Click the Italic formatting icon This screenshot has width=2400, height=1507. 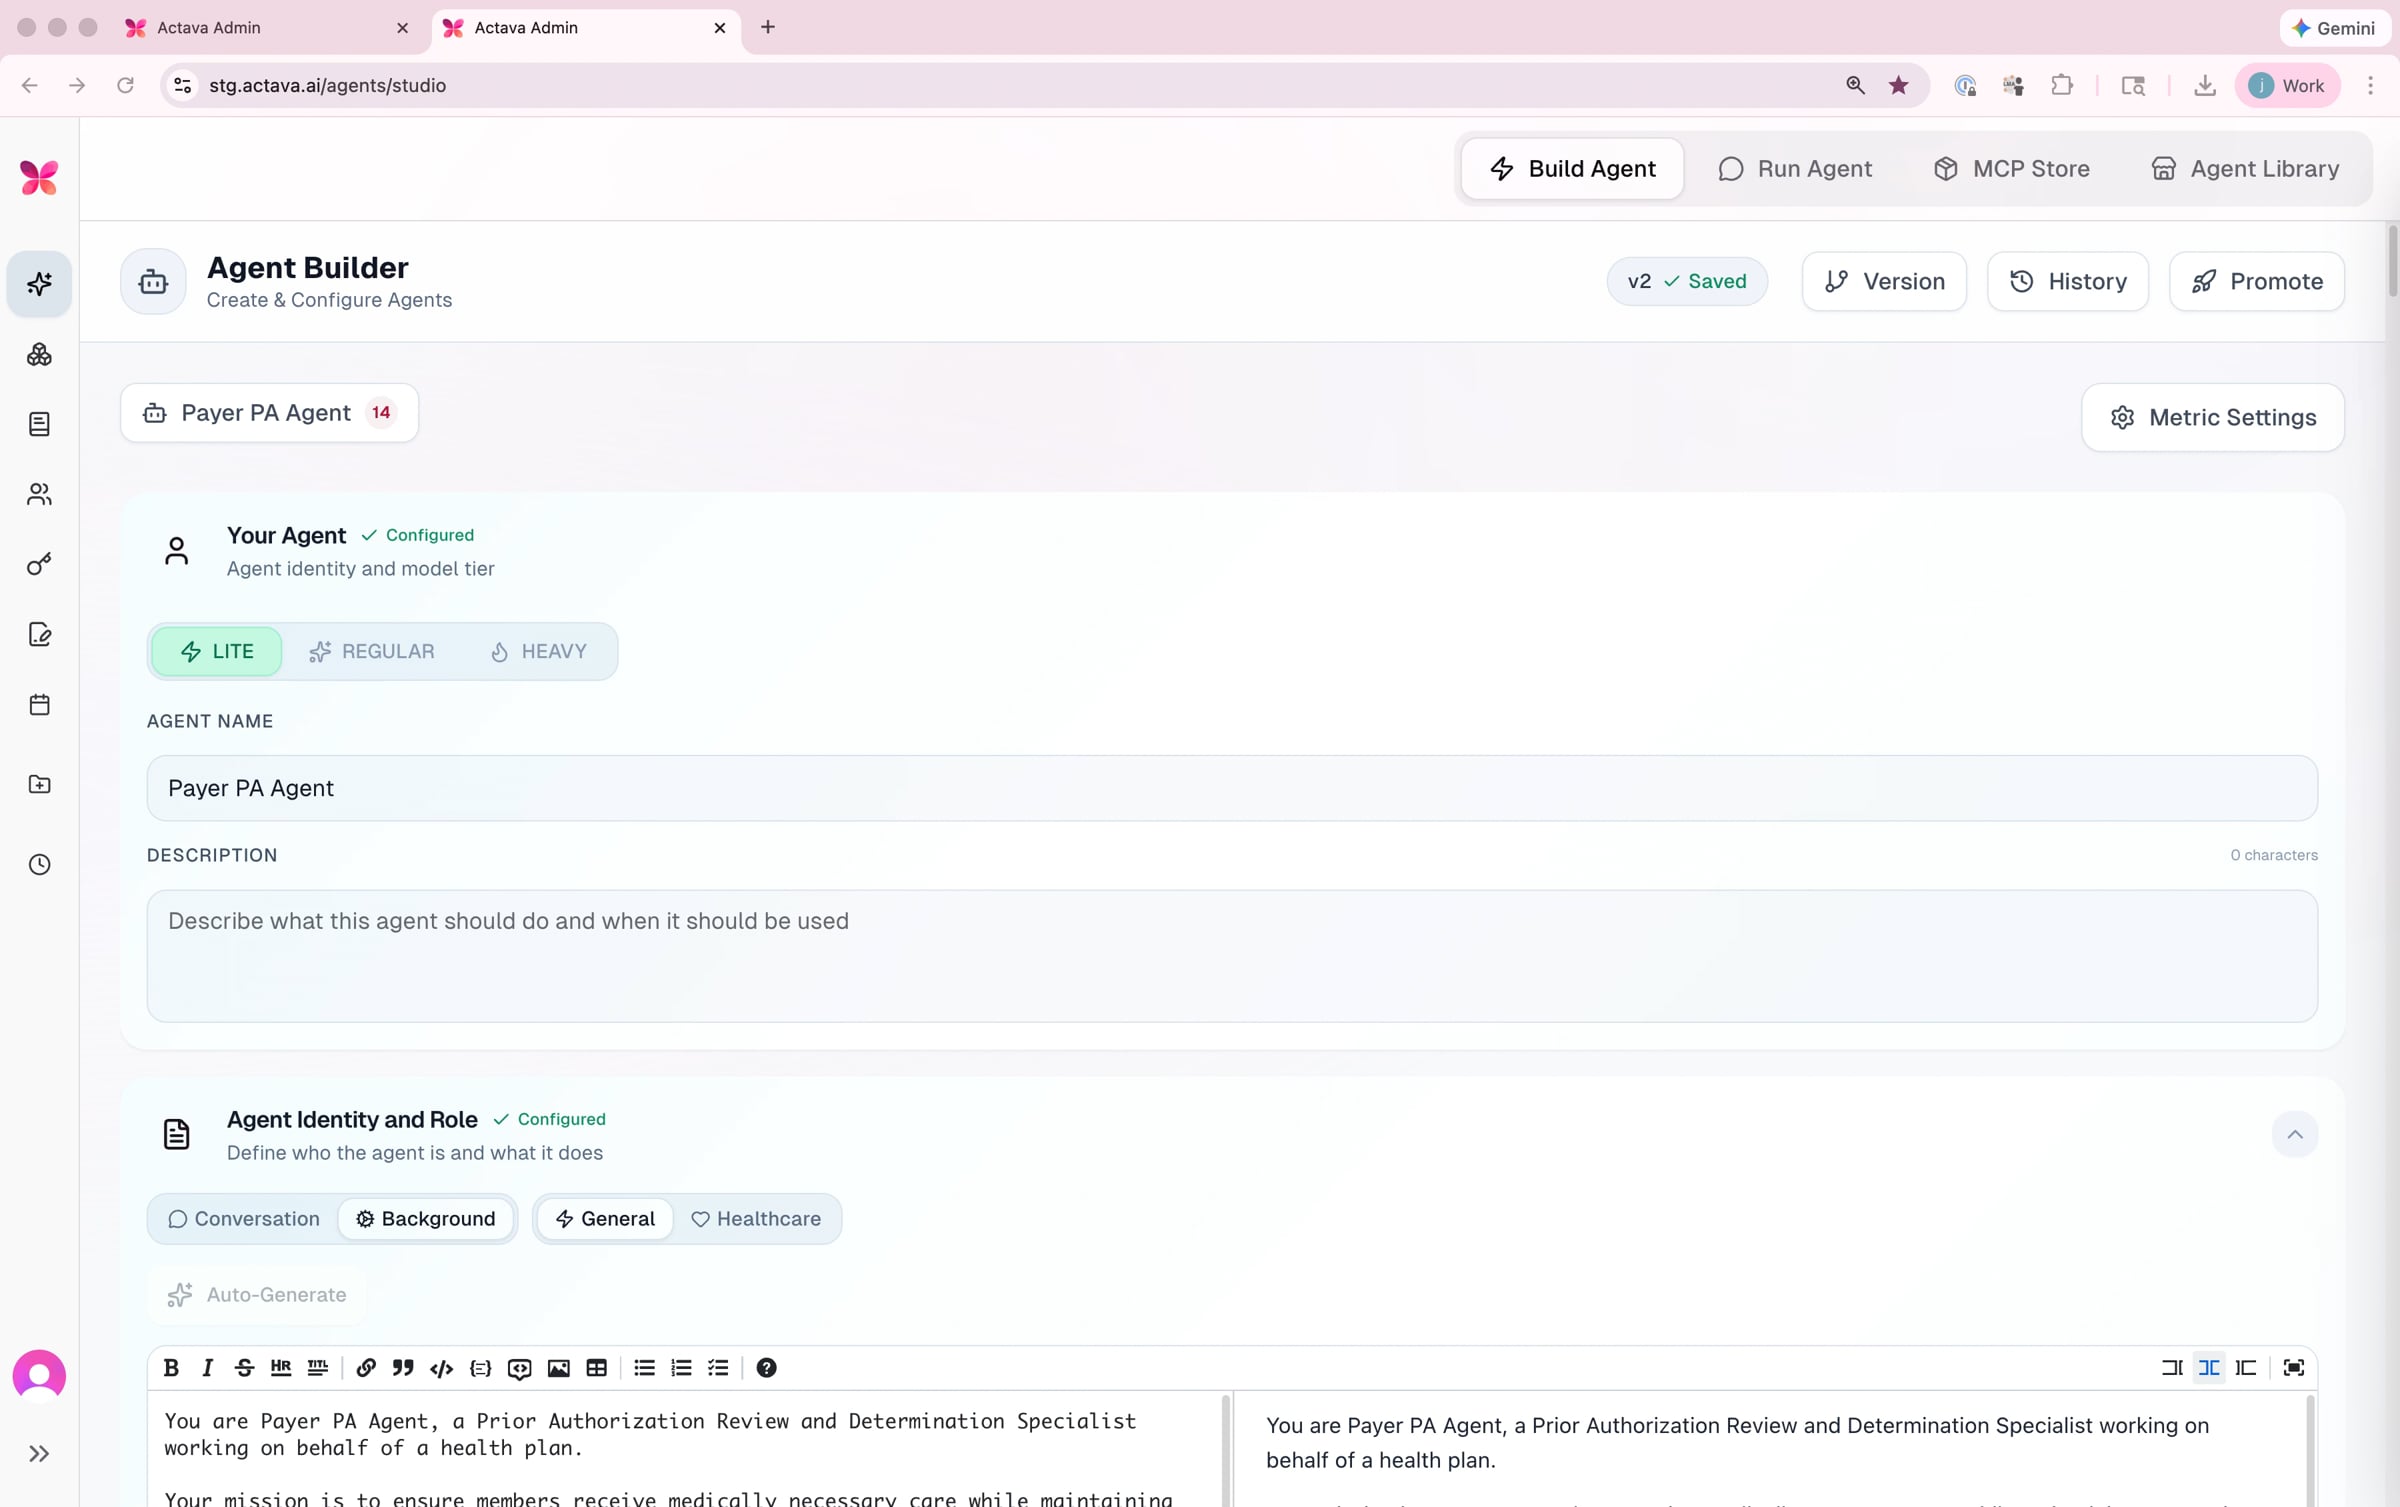pyautogui.click(x=207, y=1367)
